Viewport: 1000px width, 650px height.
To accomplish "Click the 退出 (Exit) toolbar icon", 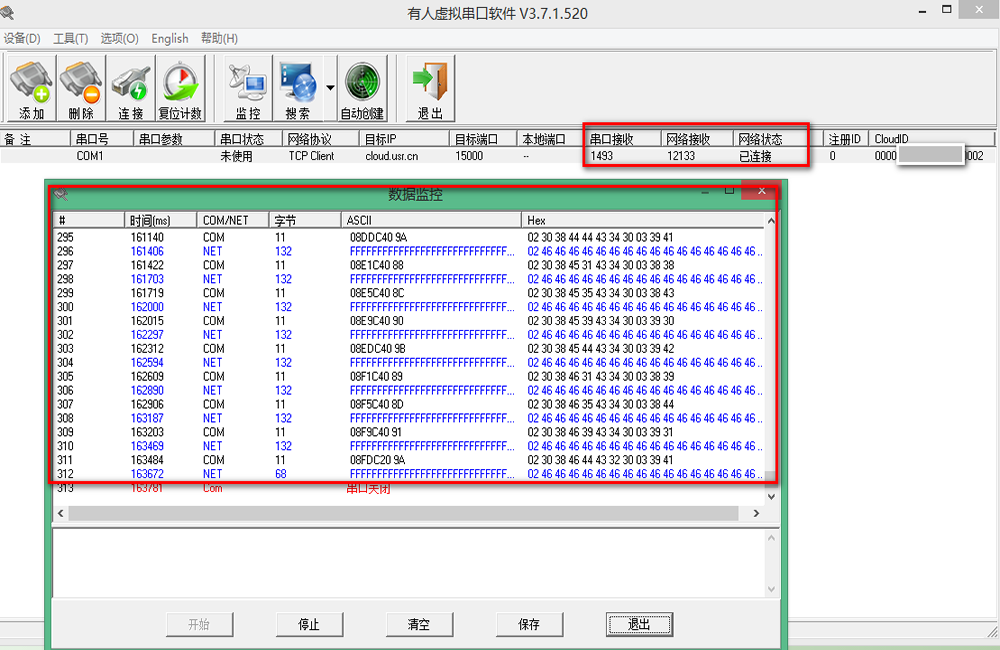I will [x=430, y=88].
